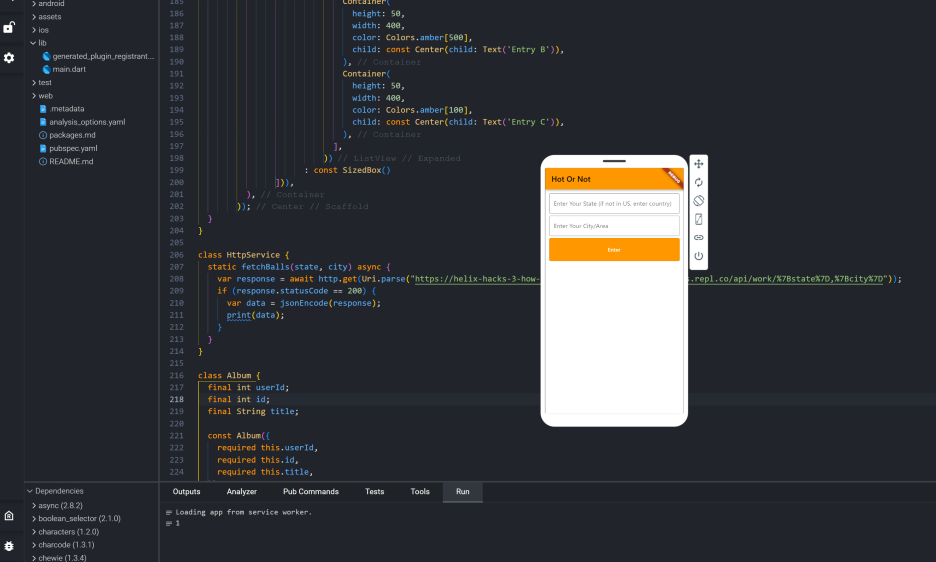Click the link icon beside emulator
This screenshot has height=562, width=936.
point(698,238)
